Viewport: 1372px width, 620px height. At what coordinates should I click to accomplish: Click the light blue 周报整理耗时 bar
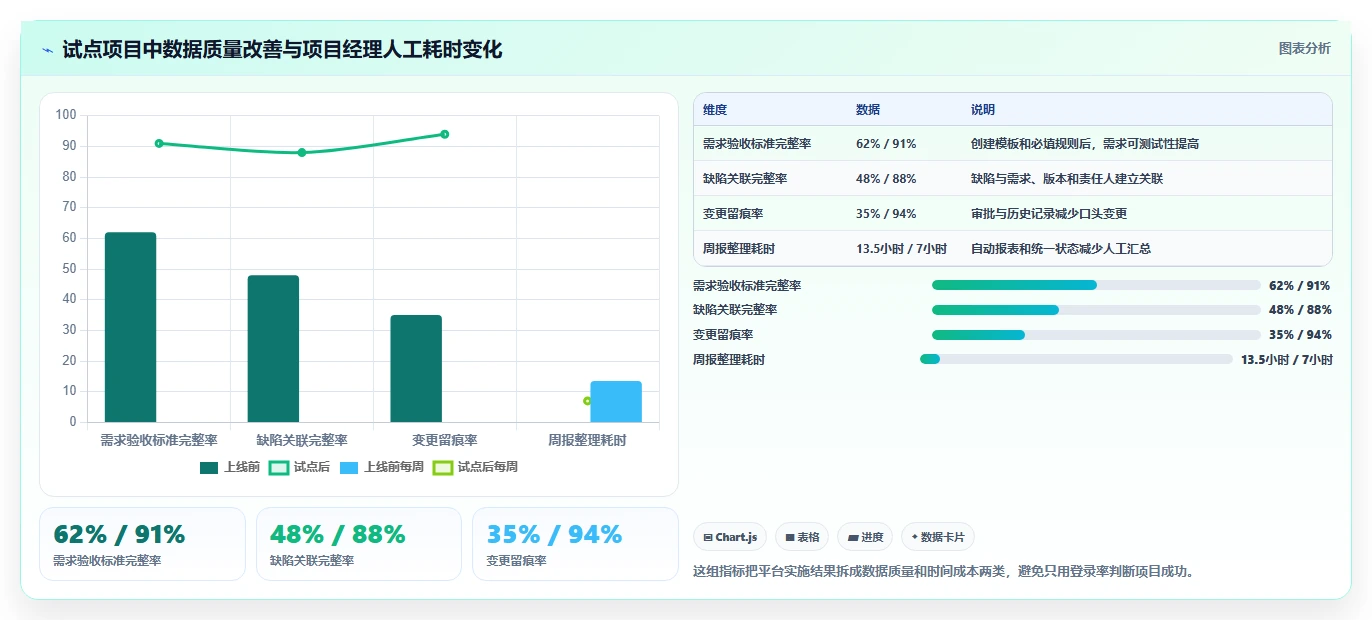point(616,401)
